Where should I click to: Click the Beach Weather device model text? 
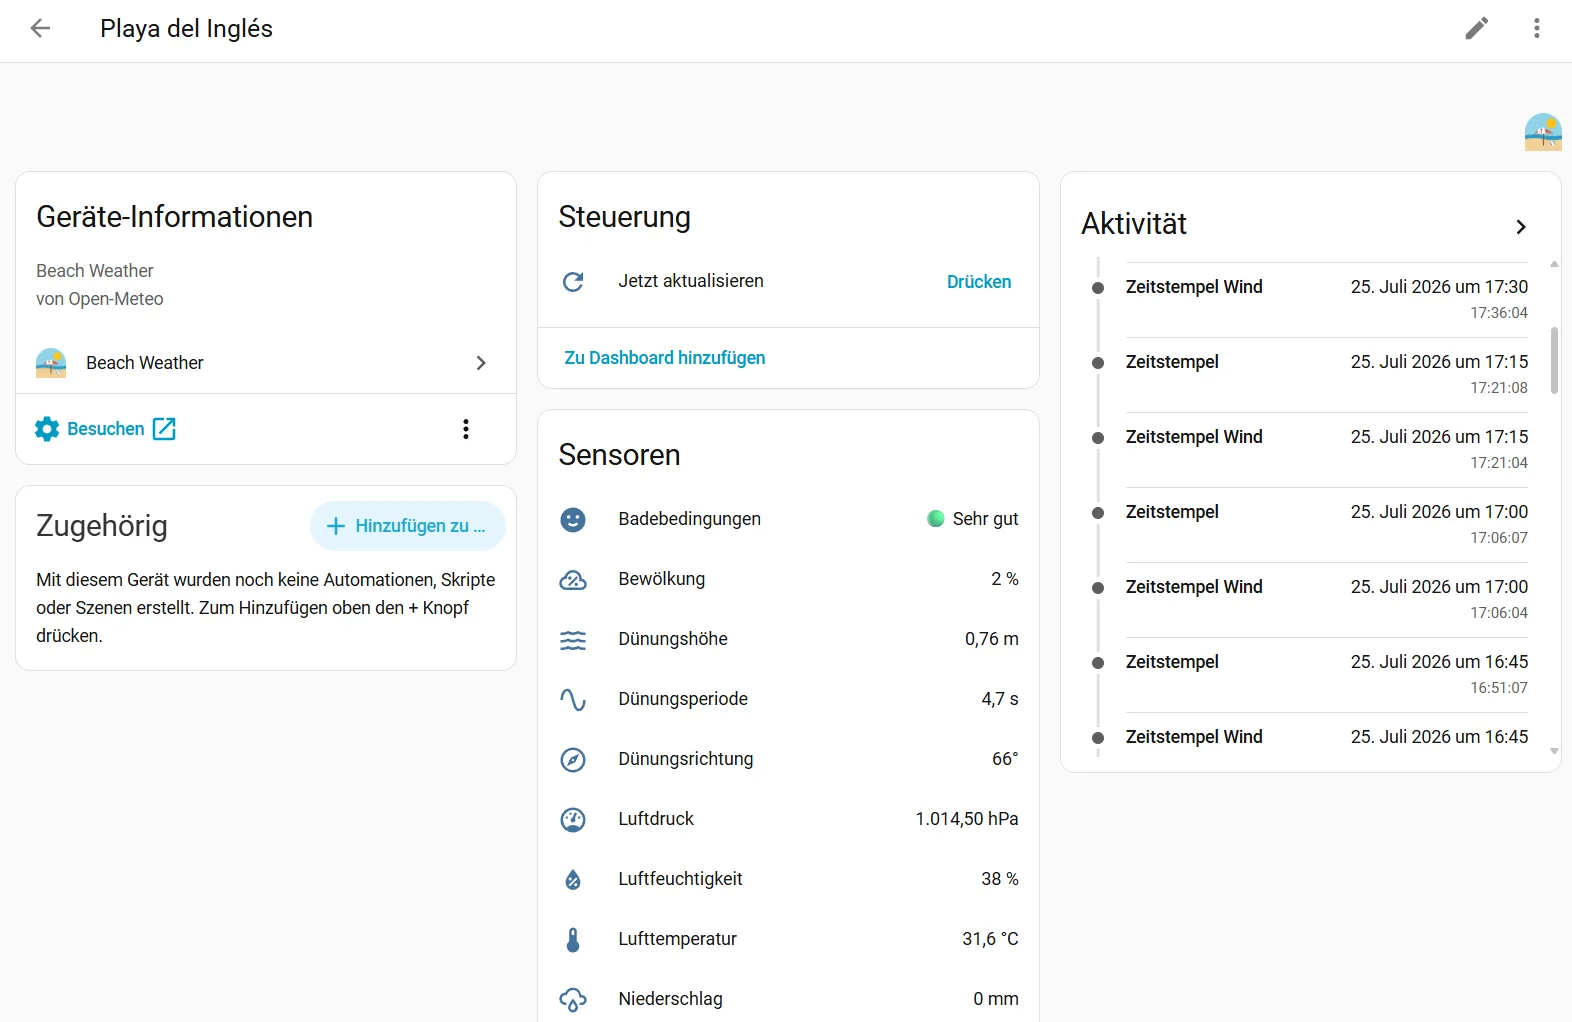[x=95, y=271]
